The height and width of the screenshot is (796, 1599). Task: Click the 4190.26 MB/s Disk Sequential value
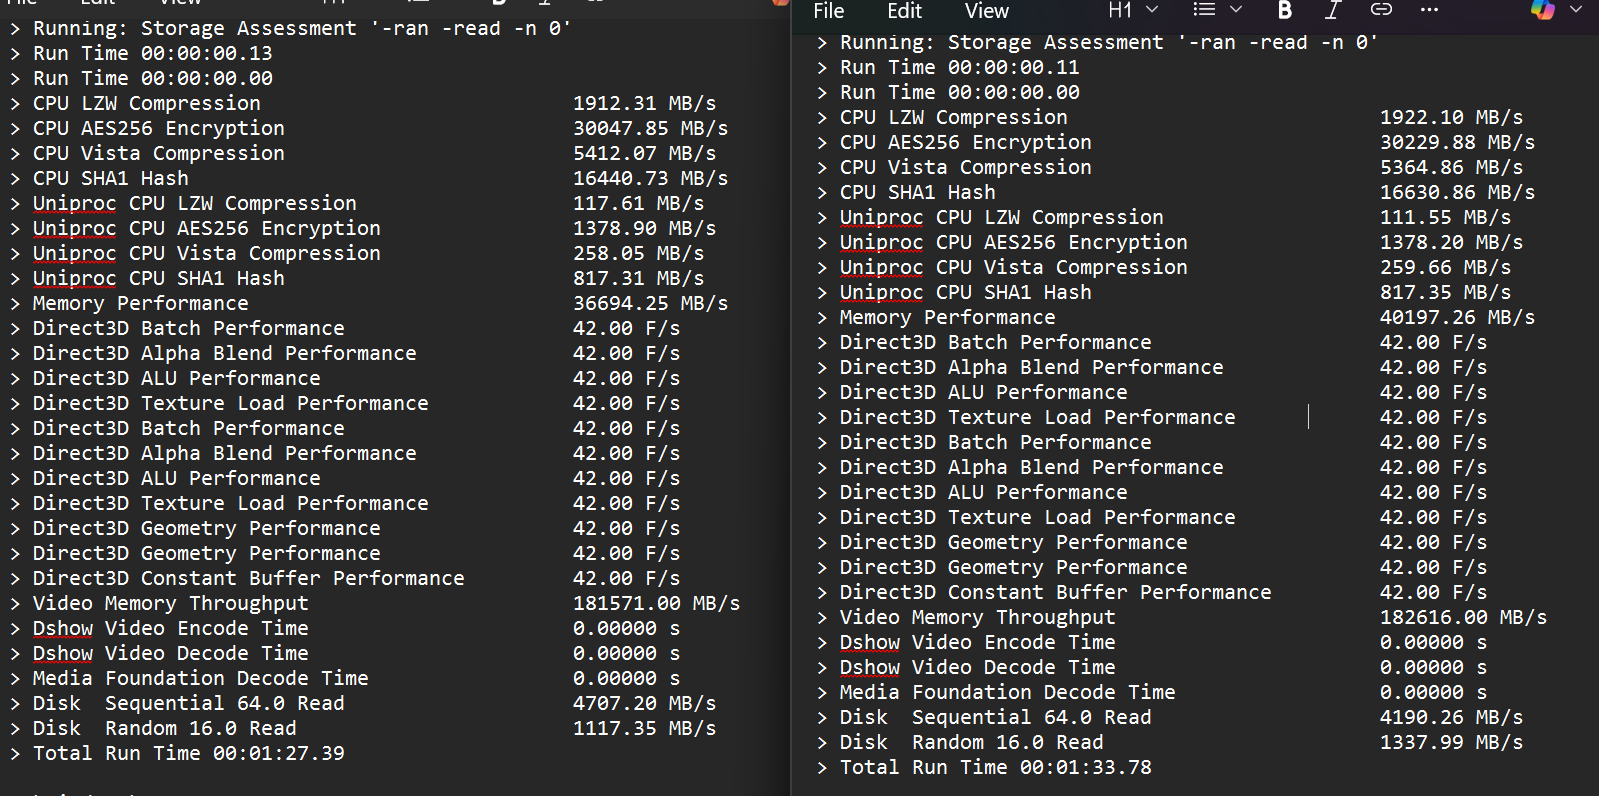click(1451, 717)
